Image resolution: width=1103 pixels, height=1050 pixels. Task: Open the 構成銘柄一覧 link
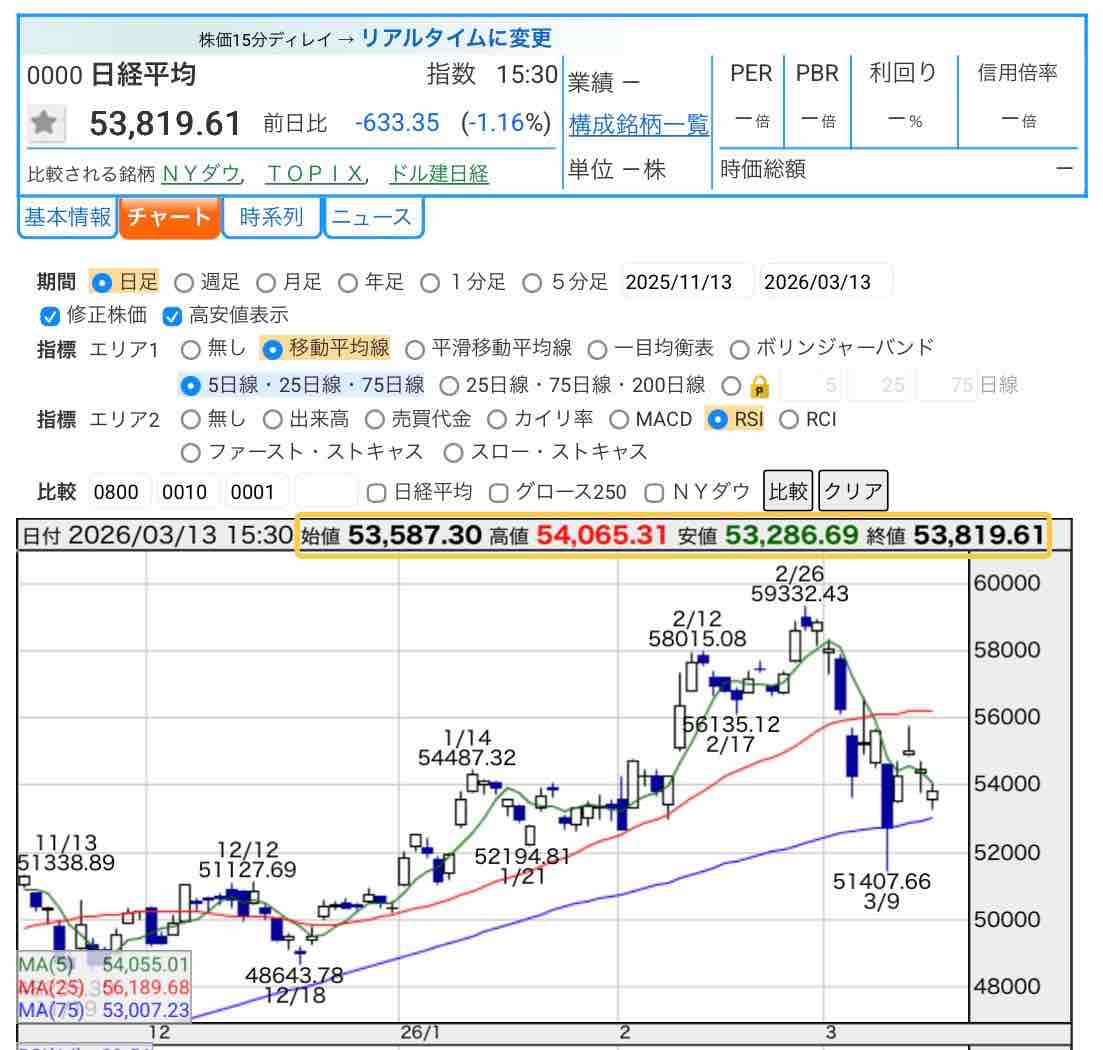click(x=638, y=124)
